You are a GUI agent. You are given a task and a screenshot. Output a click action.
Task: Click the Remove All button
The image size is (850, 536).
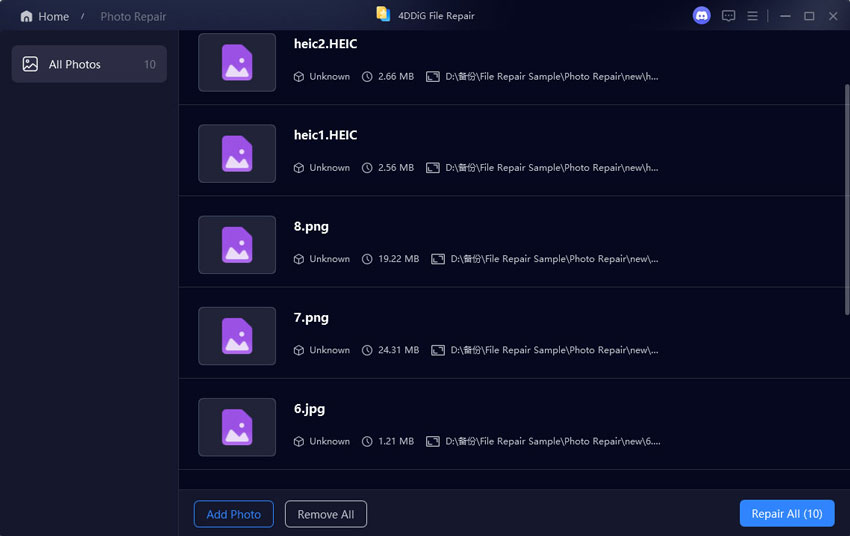[x=326, y=514]
